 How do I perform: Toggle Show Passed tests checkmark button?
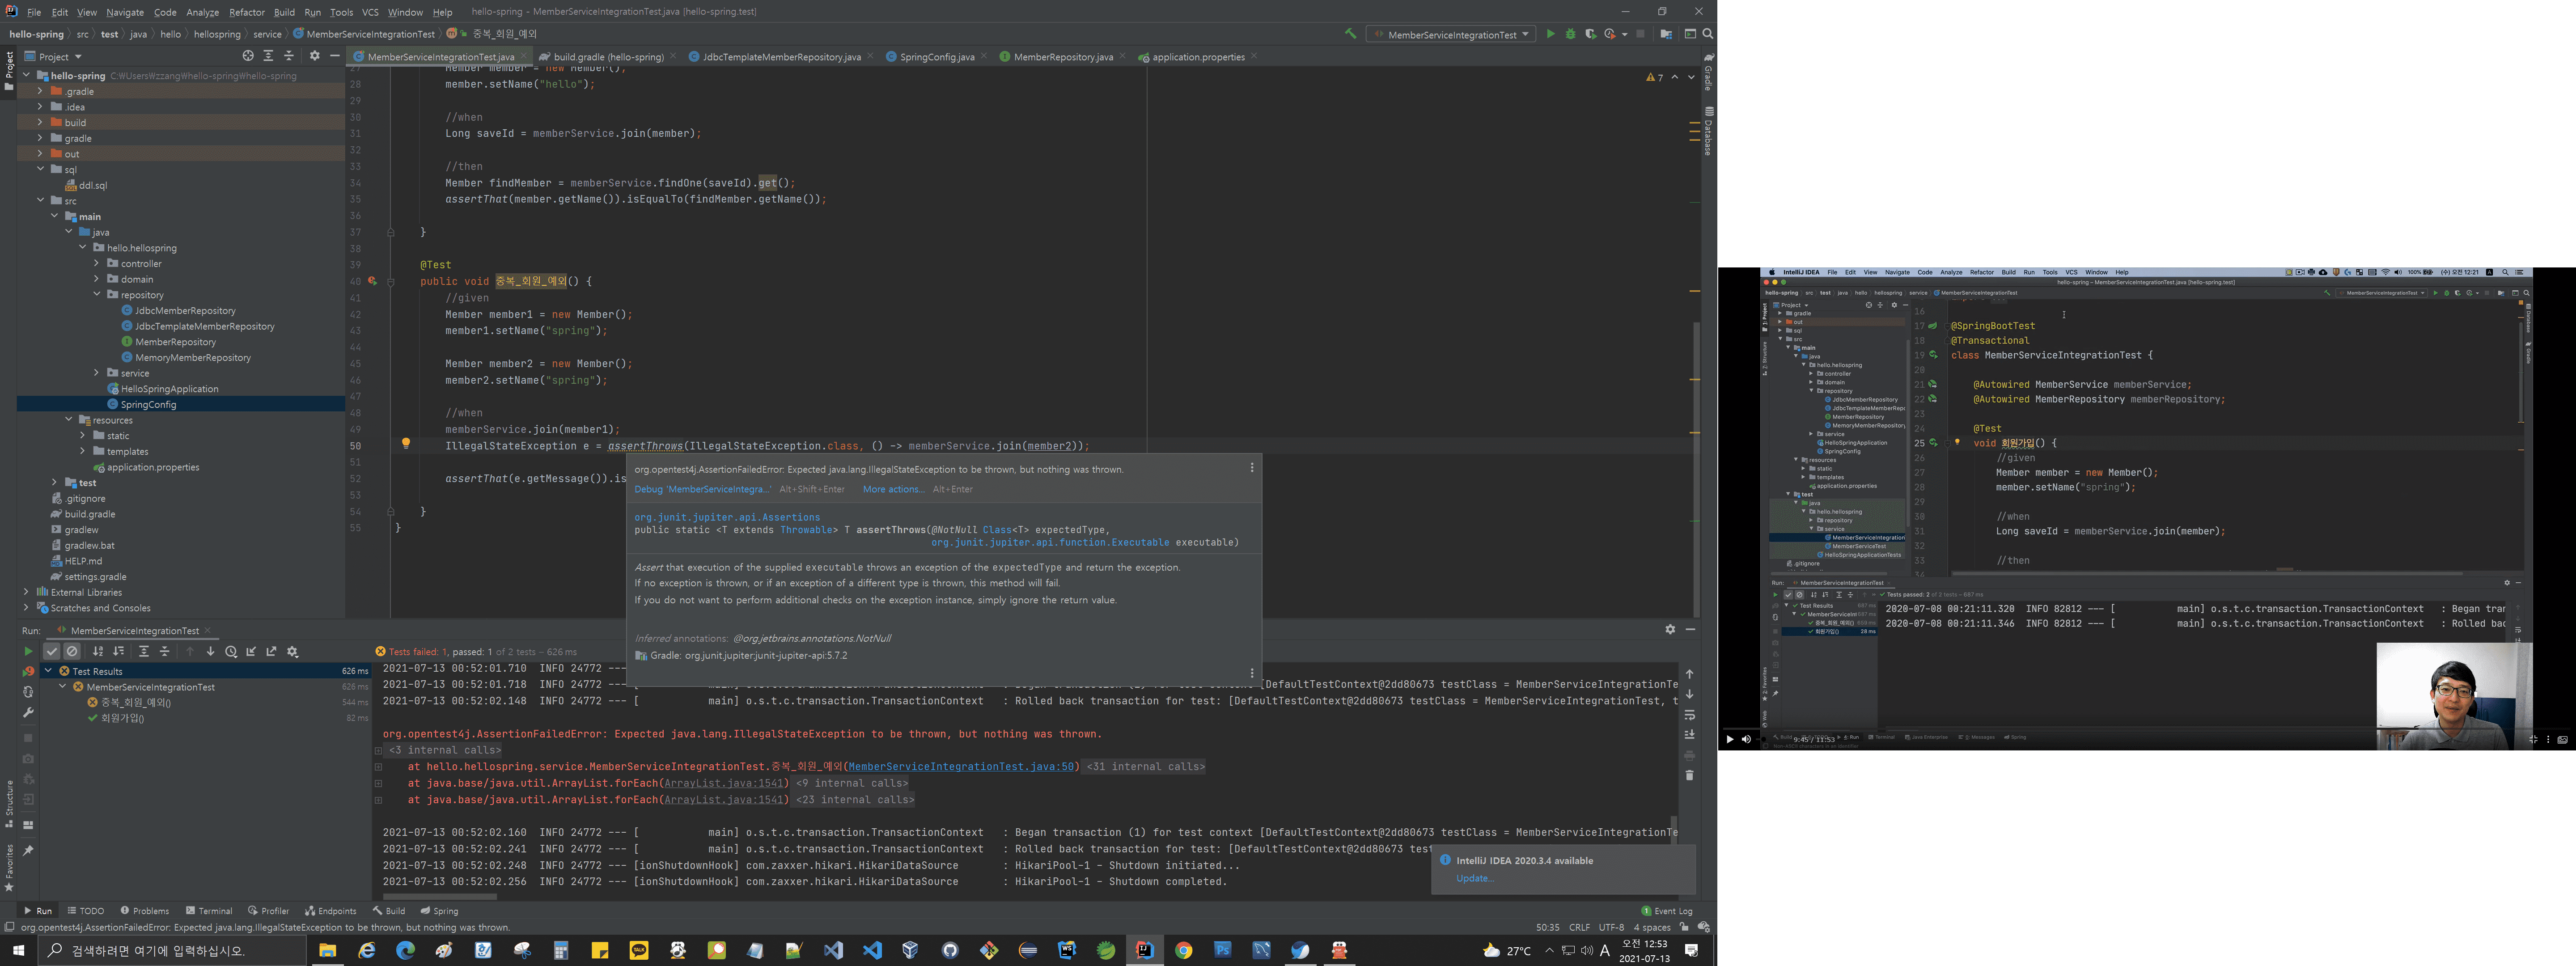(52, 652)
